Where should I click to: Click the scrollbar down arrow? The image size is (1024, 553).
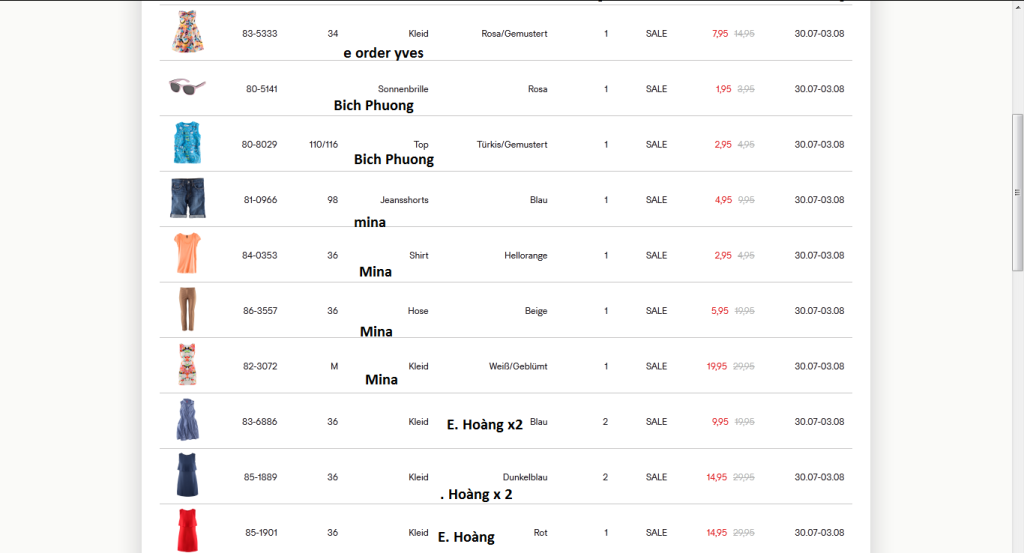click(1018, 546)
